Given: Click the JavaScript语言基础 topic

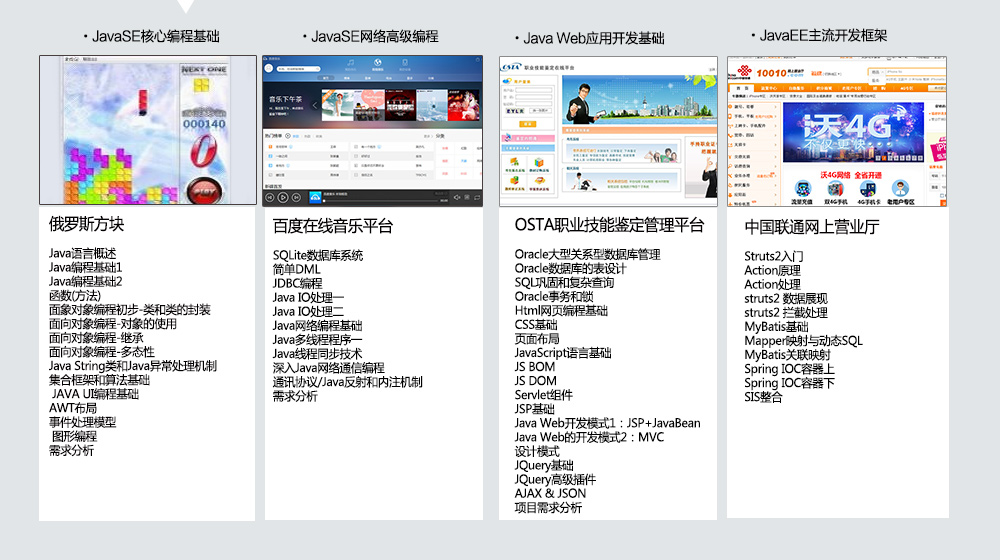Looking at the screenshot, I should pos(563,352).
